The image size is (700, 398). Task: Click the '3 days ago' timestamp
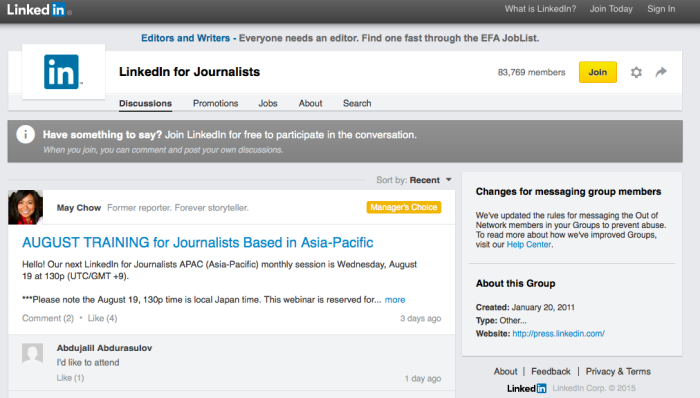click(x=420, y=318)
